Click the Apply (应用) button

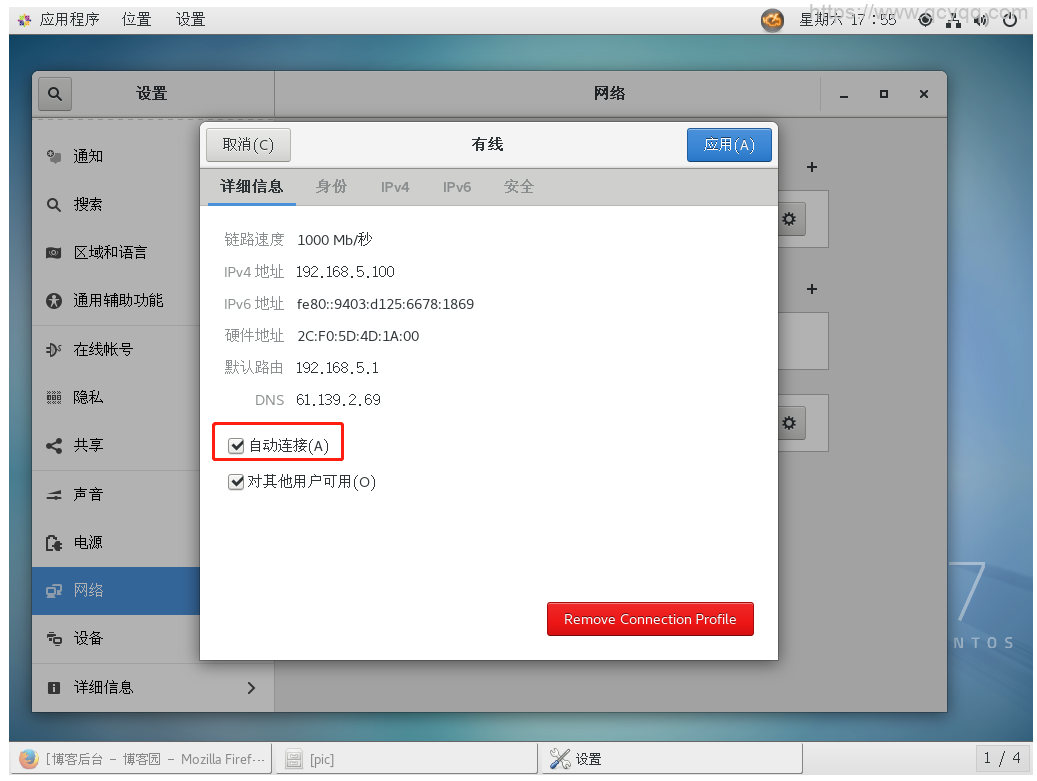click(729, 145)
